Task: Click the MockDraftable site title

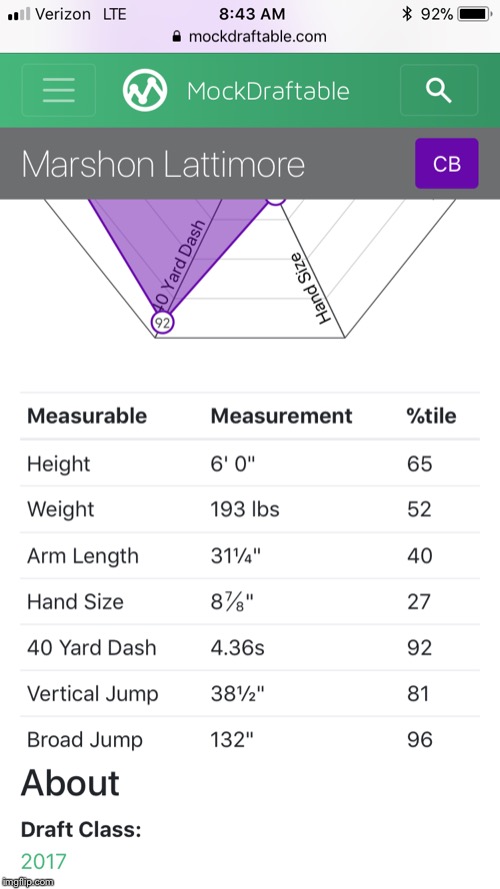Action: [268, 91]
